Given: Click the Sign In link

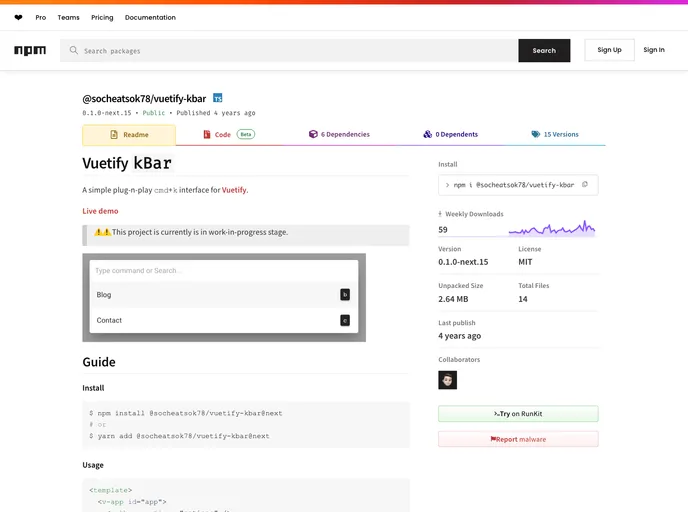Looking at the screenshot, I should [x=654, y=50].
